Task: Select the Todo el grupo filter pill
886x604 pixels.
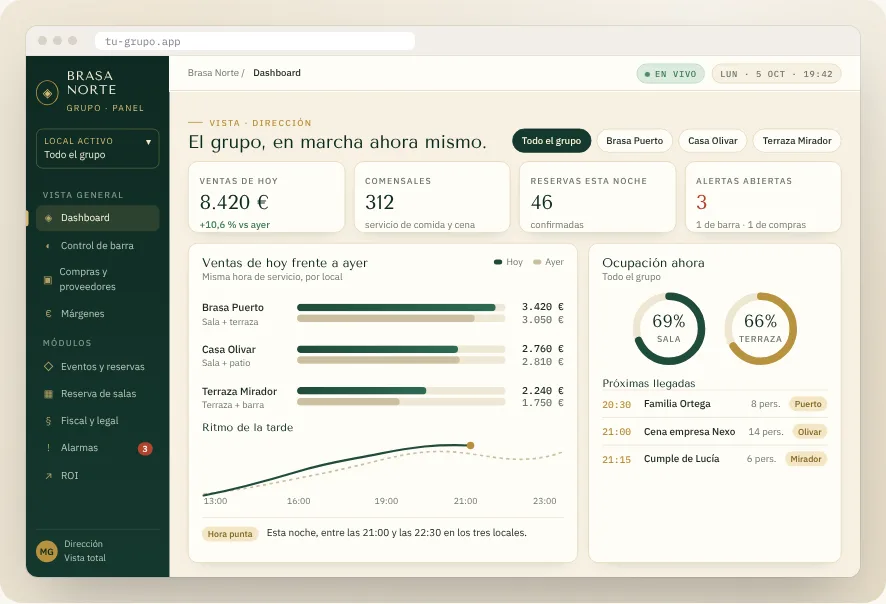Action: coord(551,141)
